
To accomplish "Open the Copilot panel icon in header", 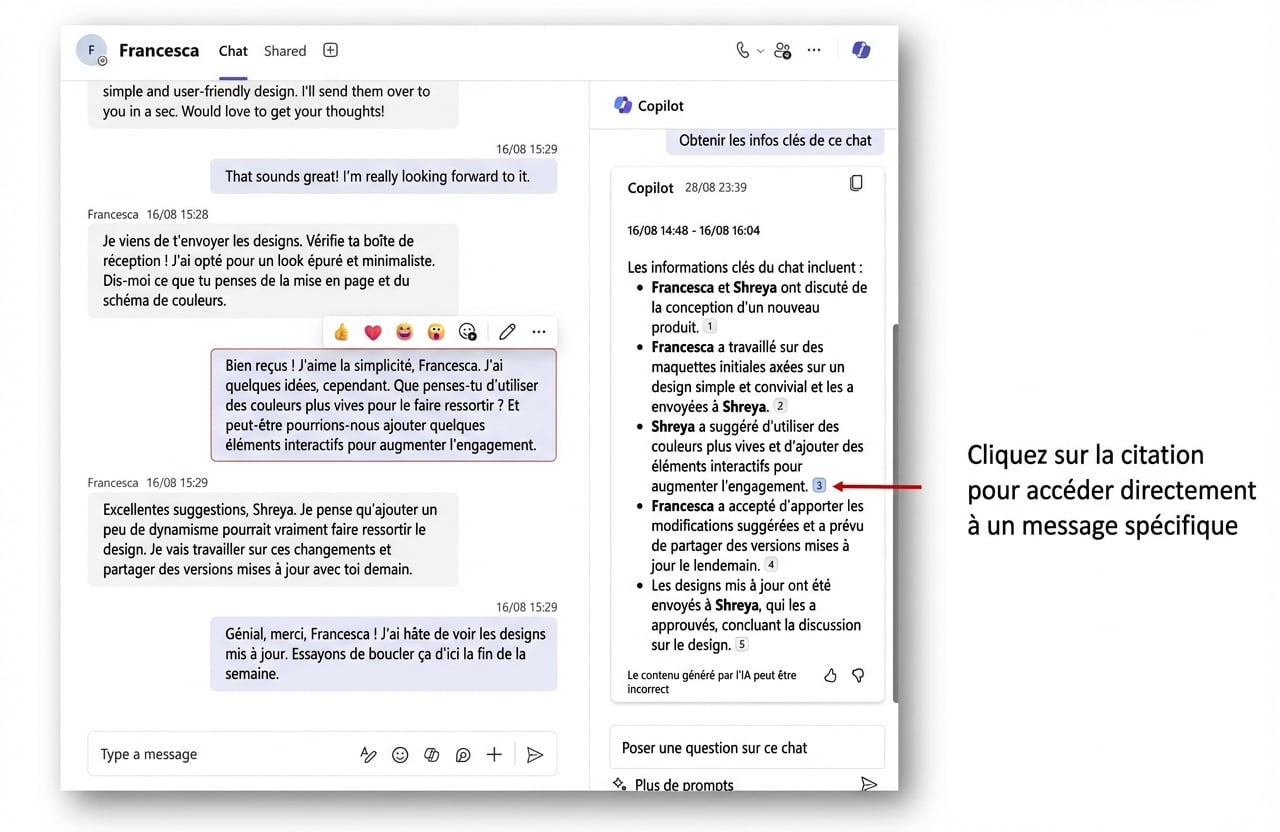I will (861, 49).
